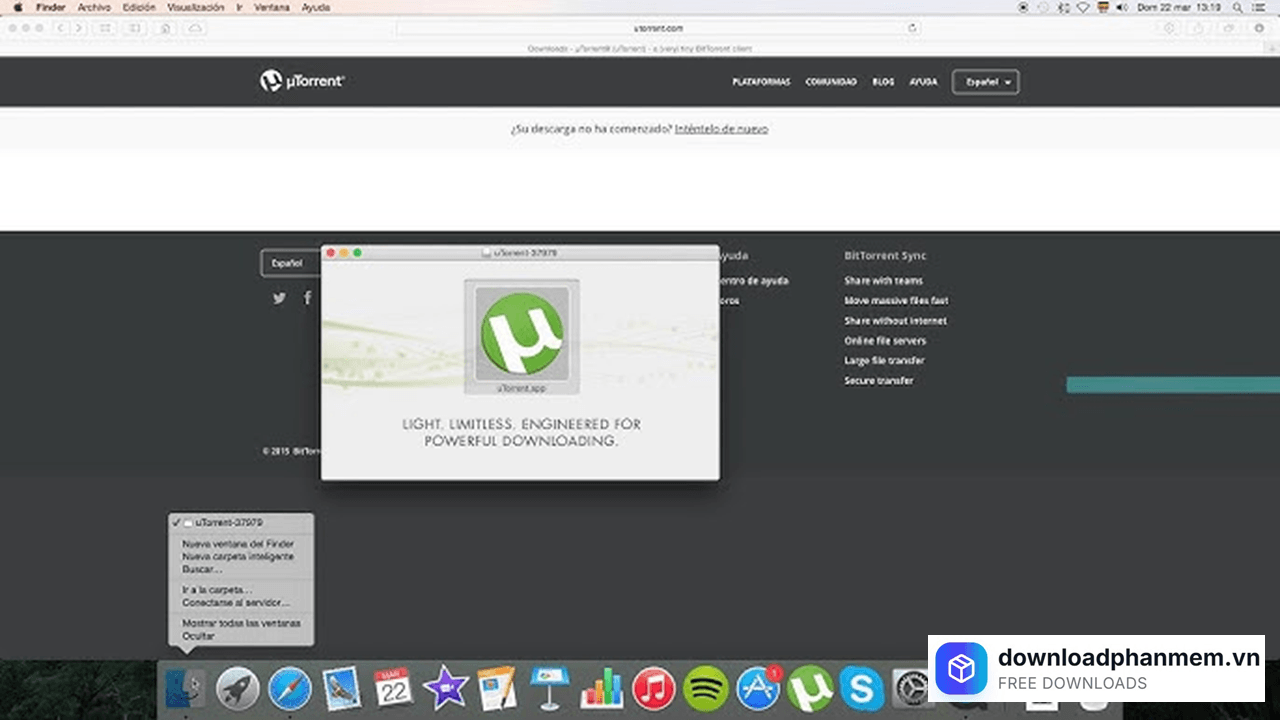Click the Inténtelo de nuevo link
This screenshot has width=1280, height=720.
click(722, 129)
